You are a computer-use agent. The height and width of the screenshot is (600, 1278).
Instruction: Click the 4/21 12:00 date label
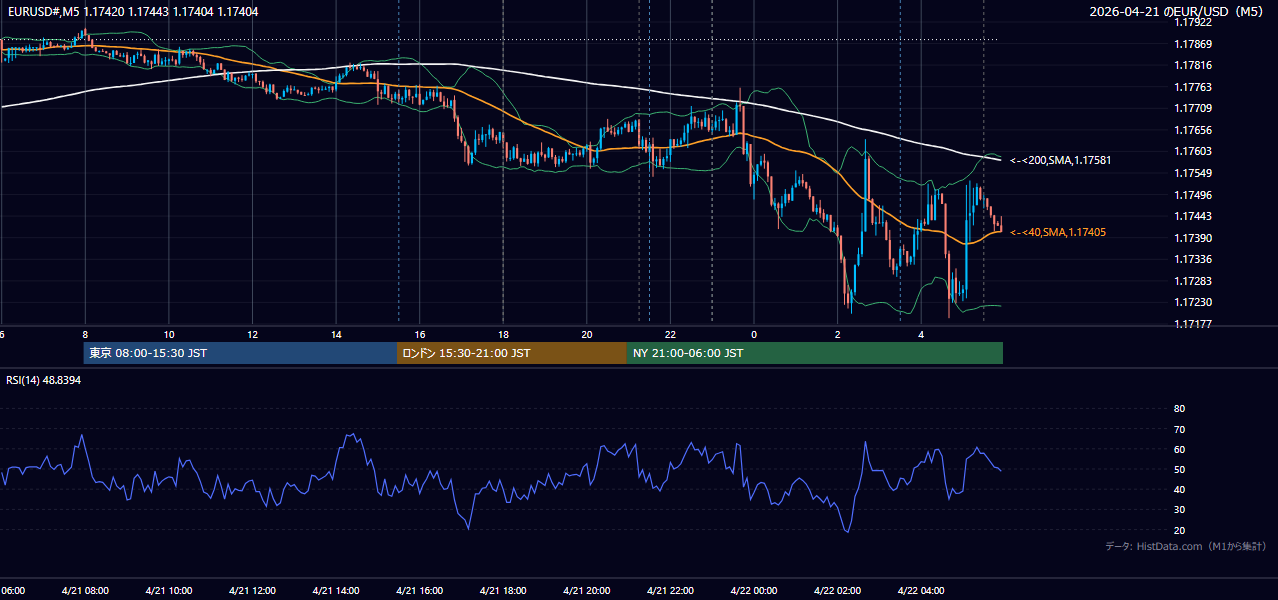[252, 590]
